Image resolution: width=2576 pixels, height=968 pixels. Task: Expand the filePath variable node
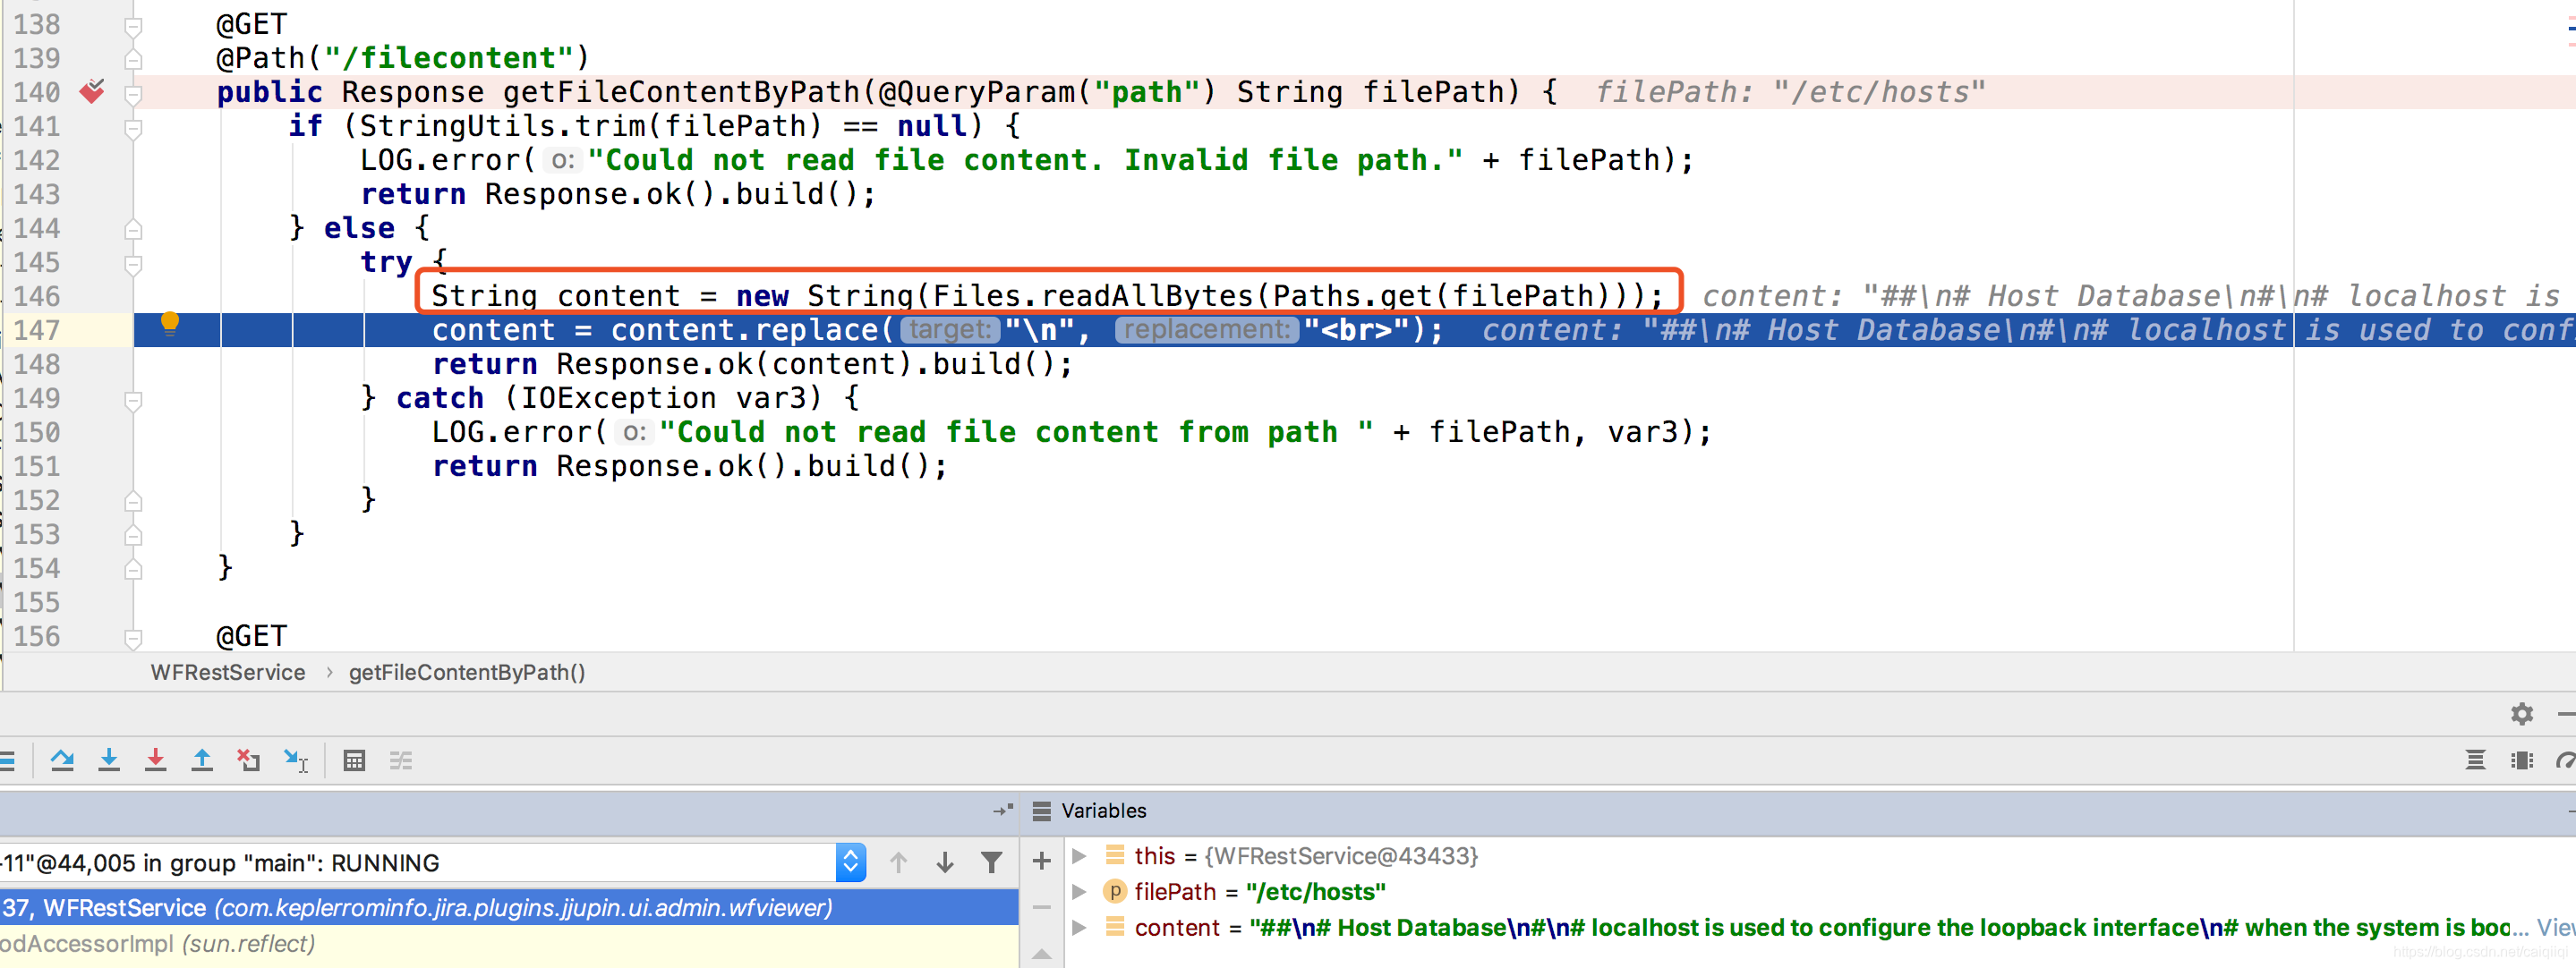pos(1079,891)
